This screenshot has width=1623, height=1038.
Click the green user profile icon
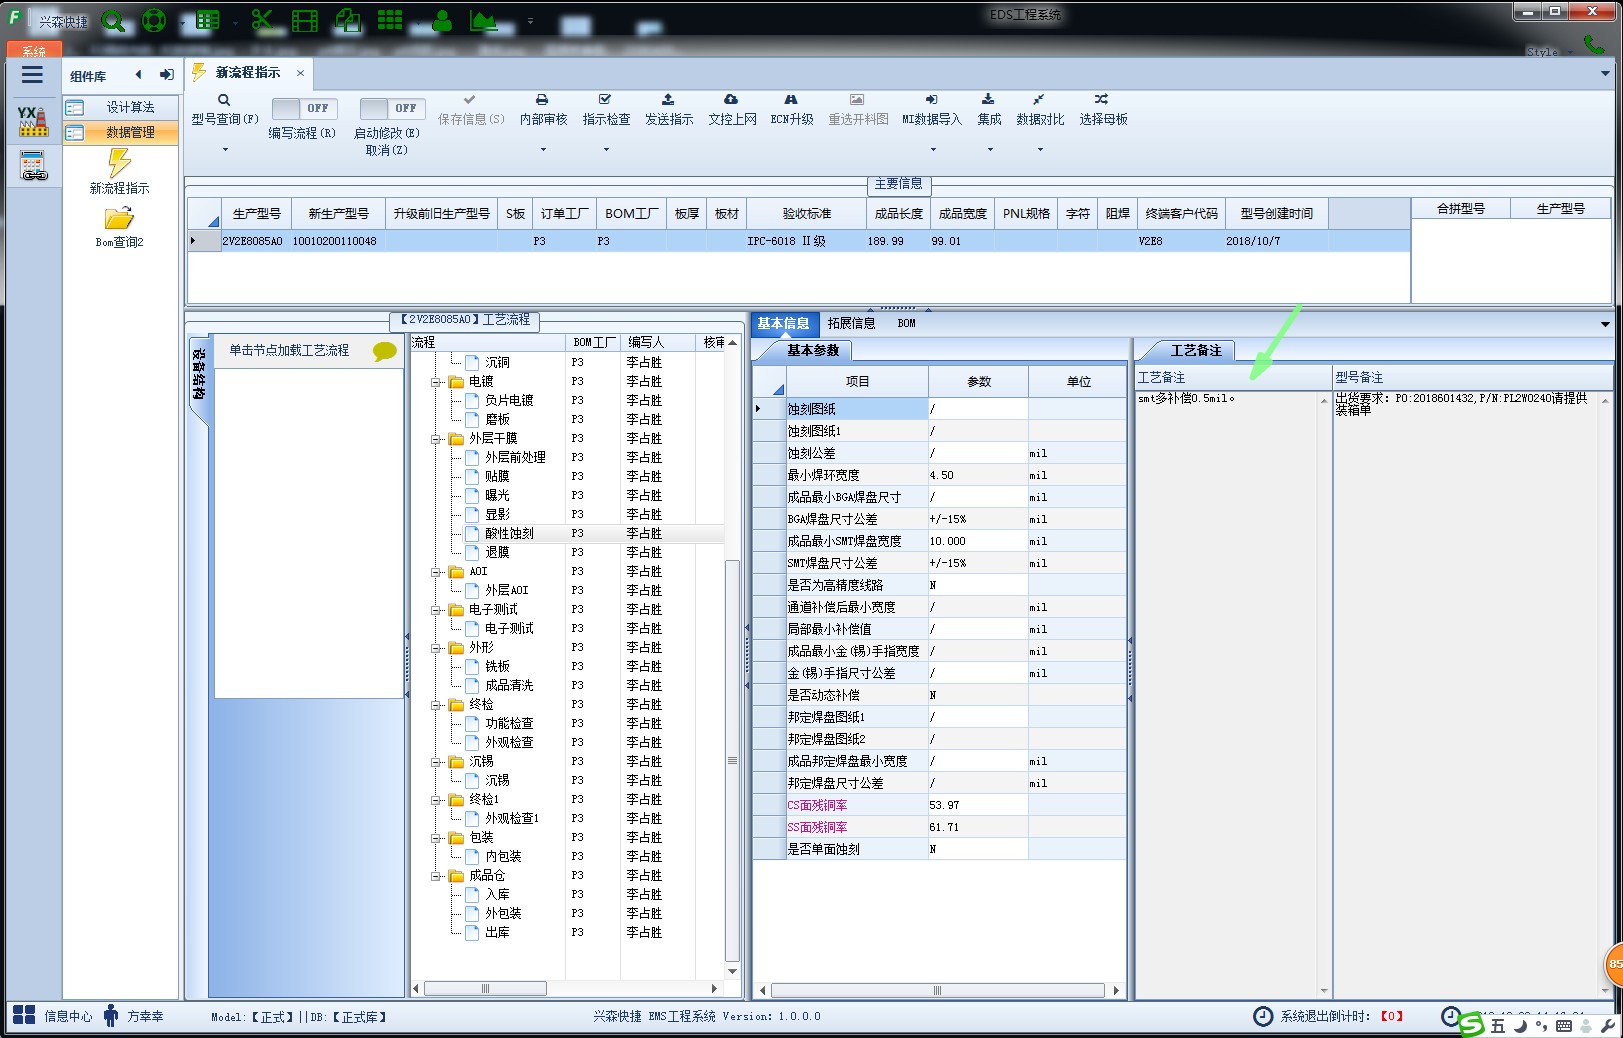[441, 20]
